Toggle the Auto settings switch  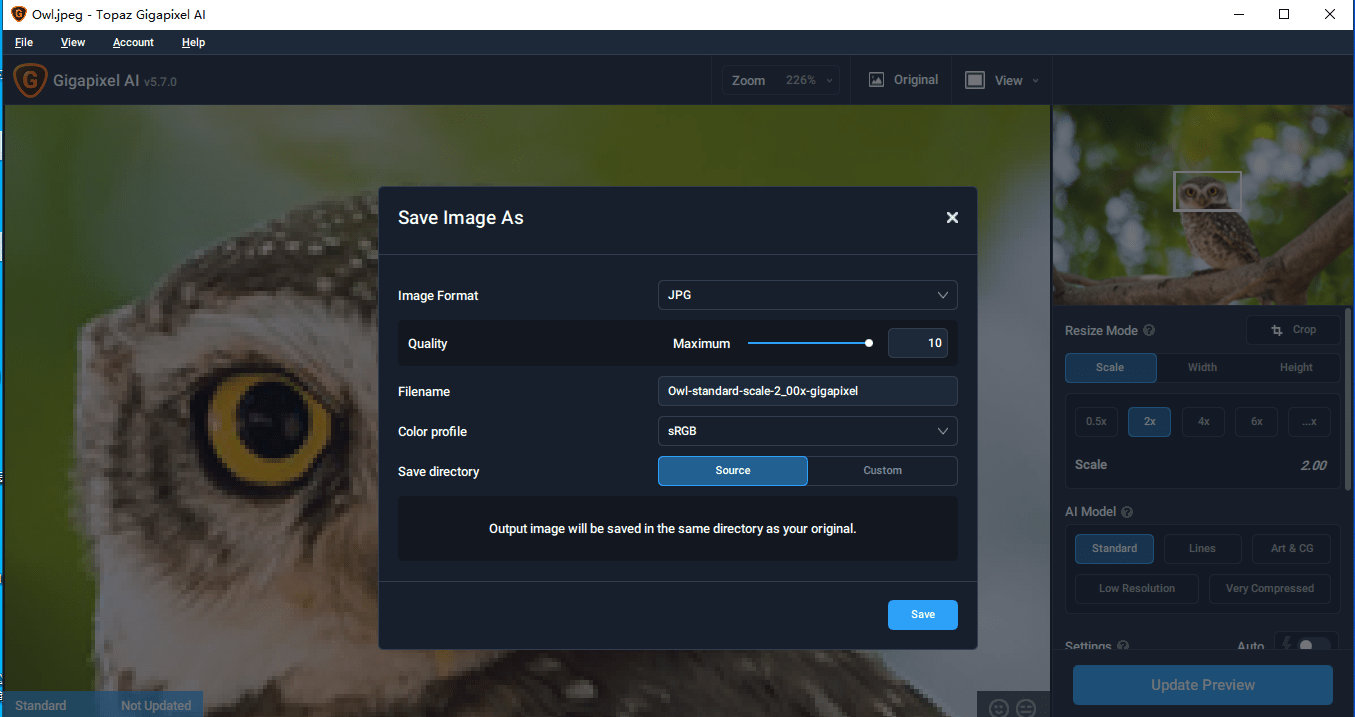tap(1313, 646)
